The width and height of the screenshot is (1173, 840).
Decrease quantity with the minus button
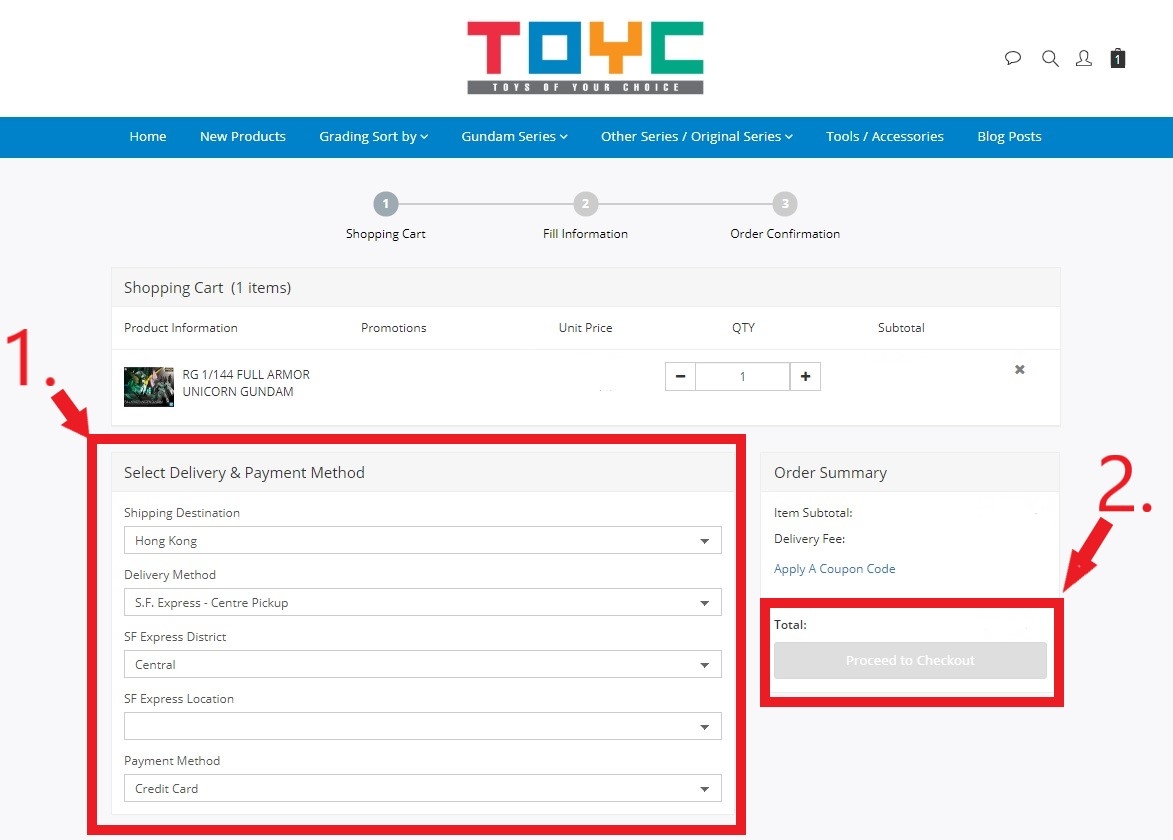point(680,377)
